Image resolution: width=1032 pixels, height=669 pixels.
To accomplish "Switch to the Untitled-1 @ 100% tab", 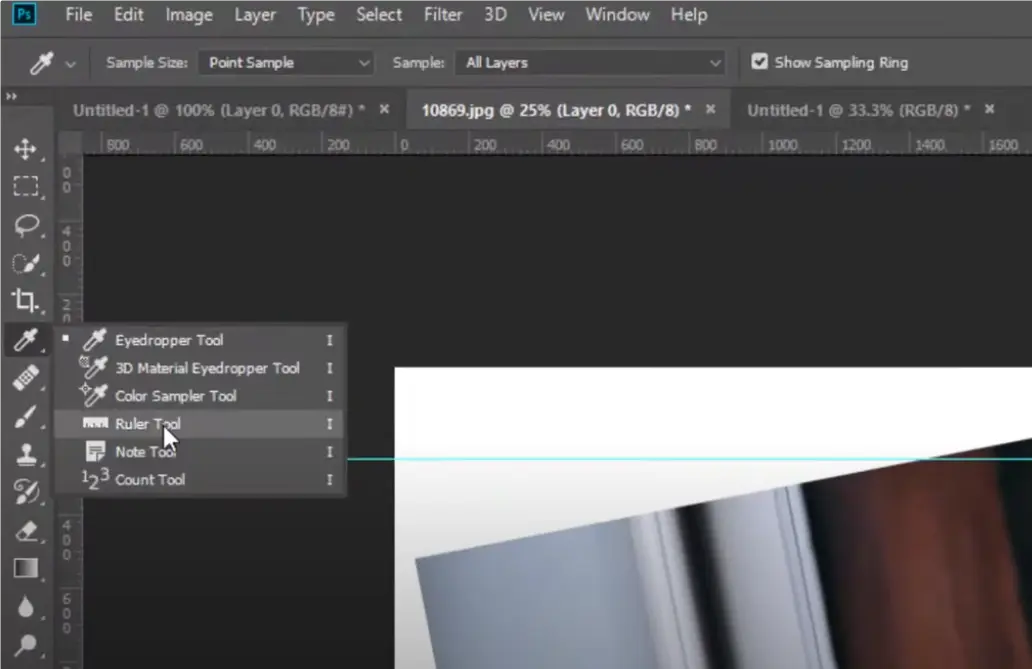I will click(219, 110).
